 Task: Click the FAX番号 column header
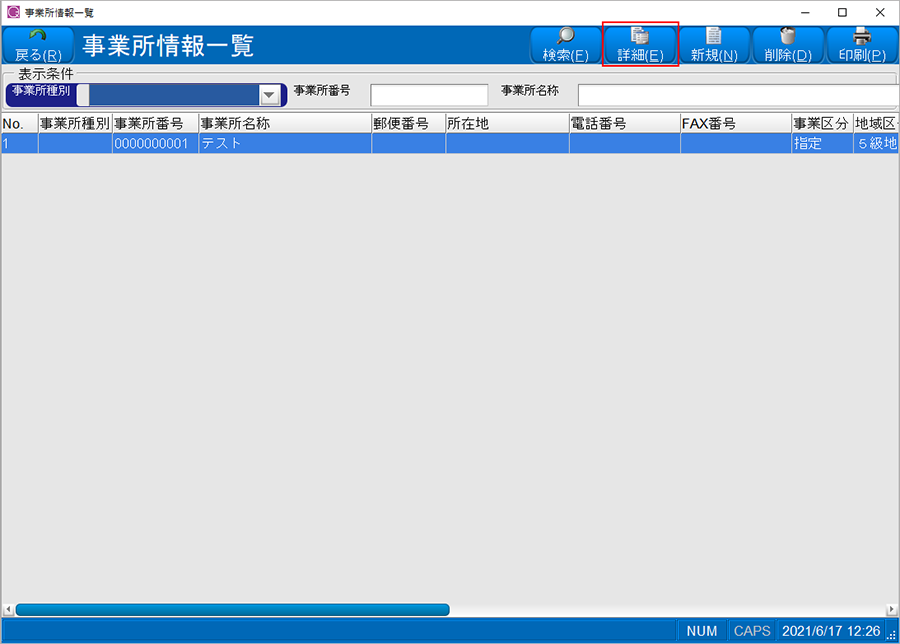click(735, 124)
